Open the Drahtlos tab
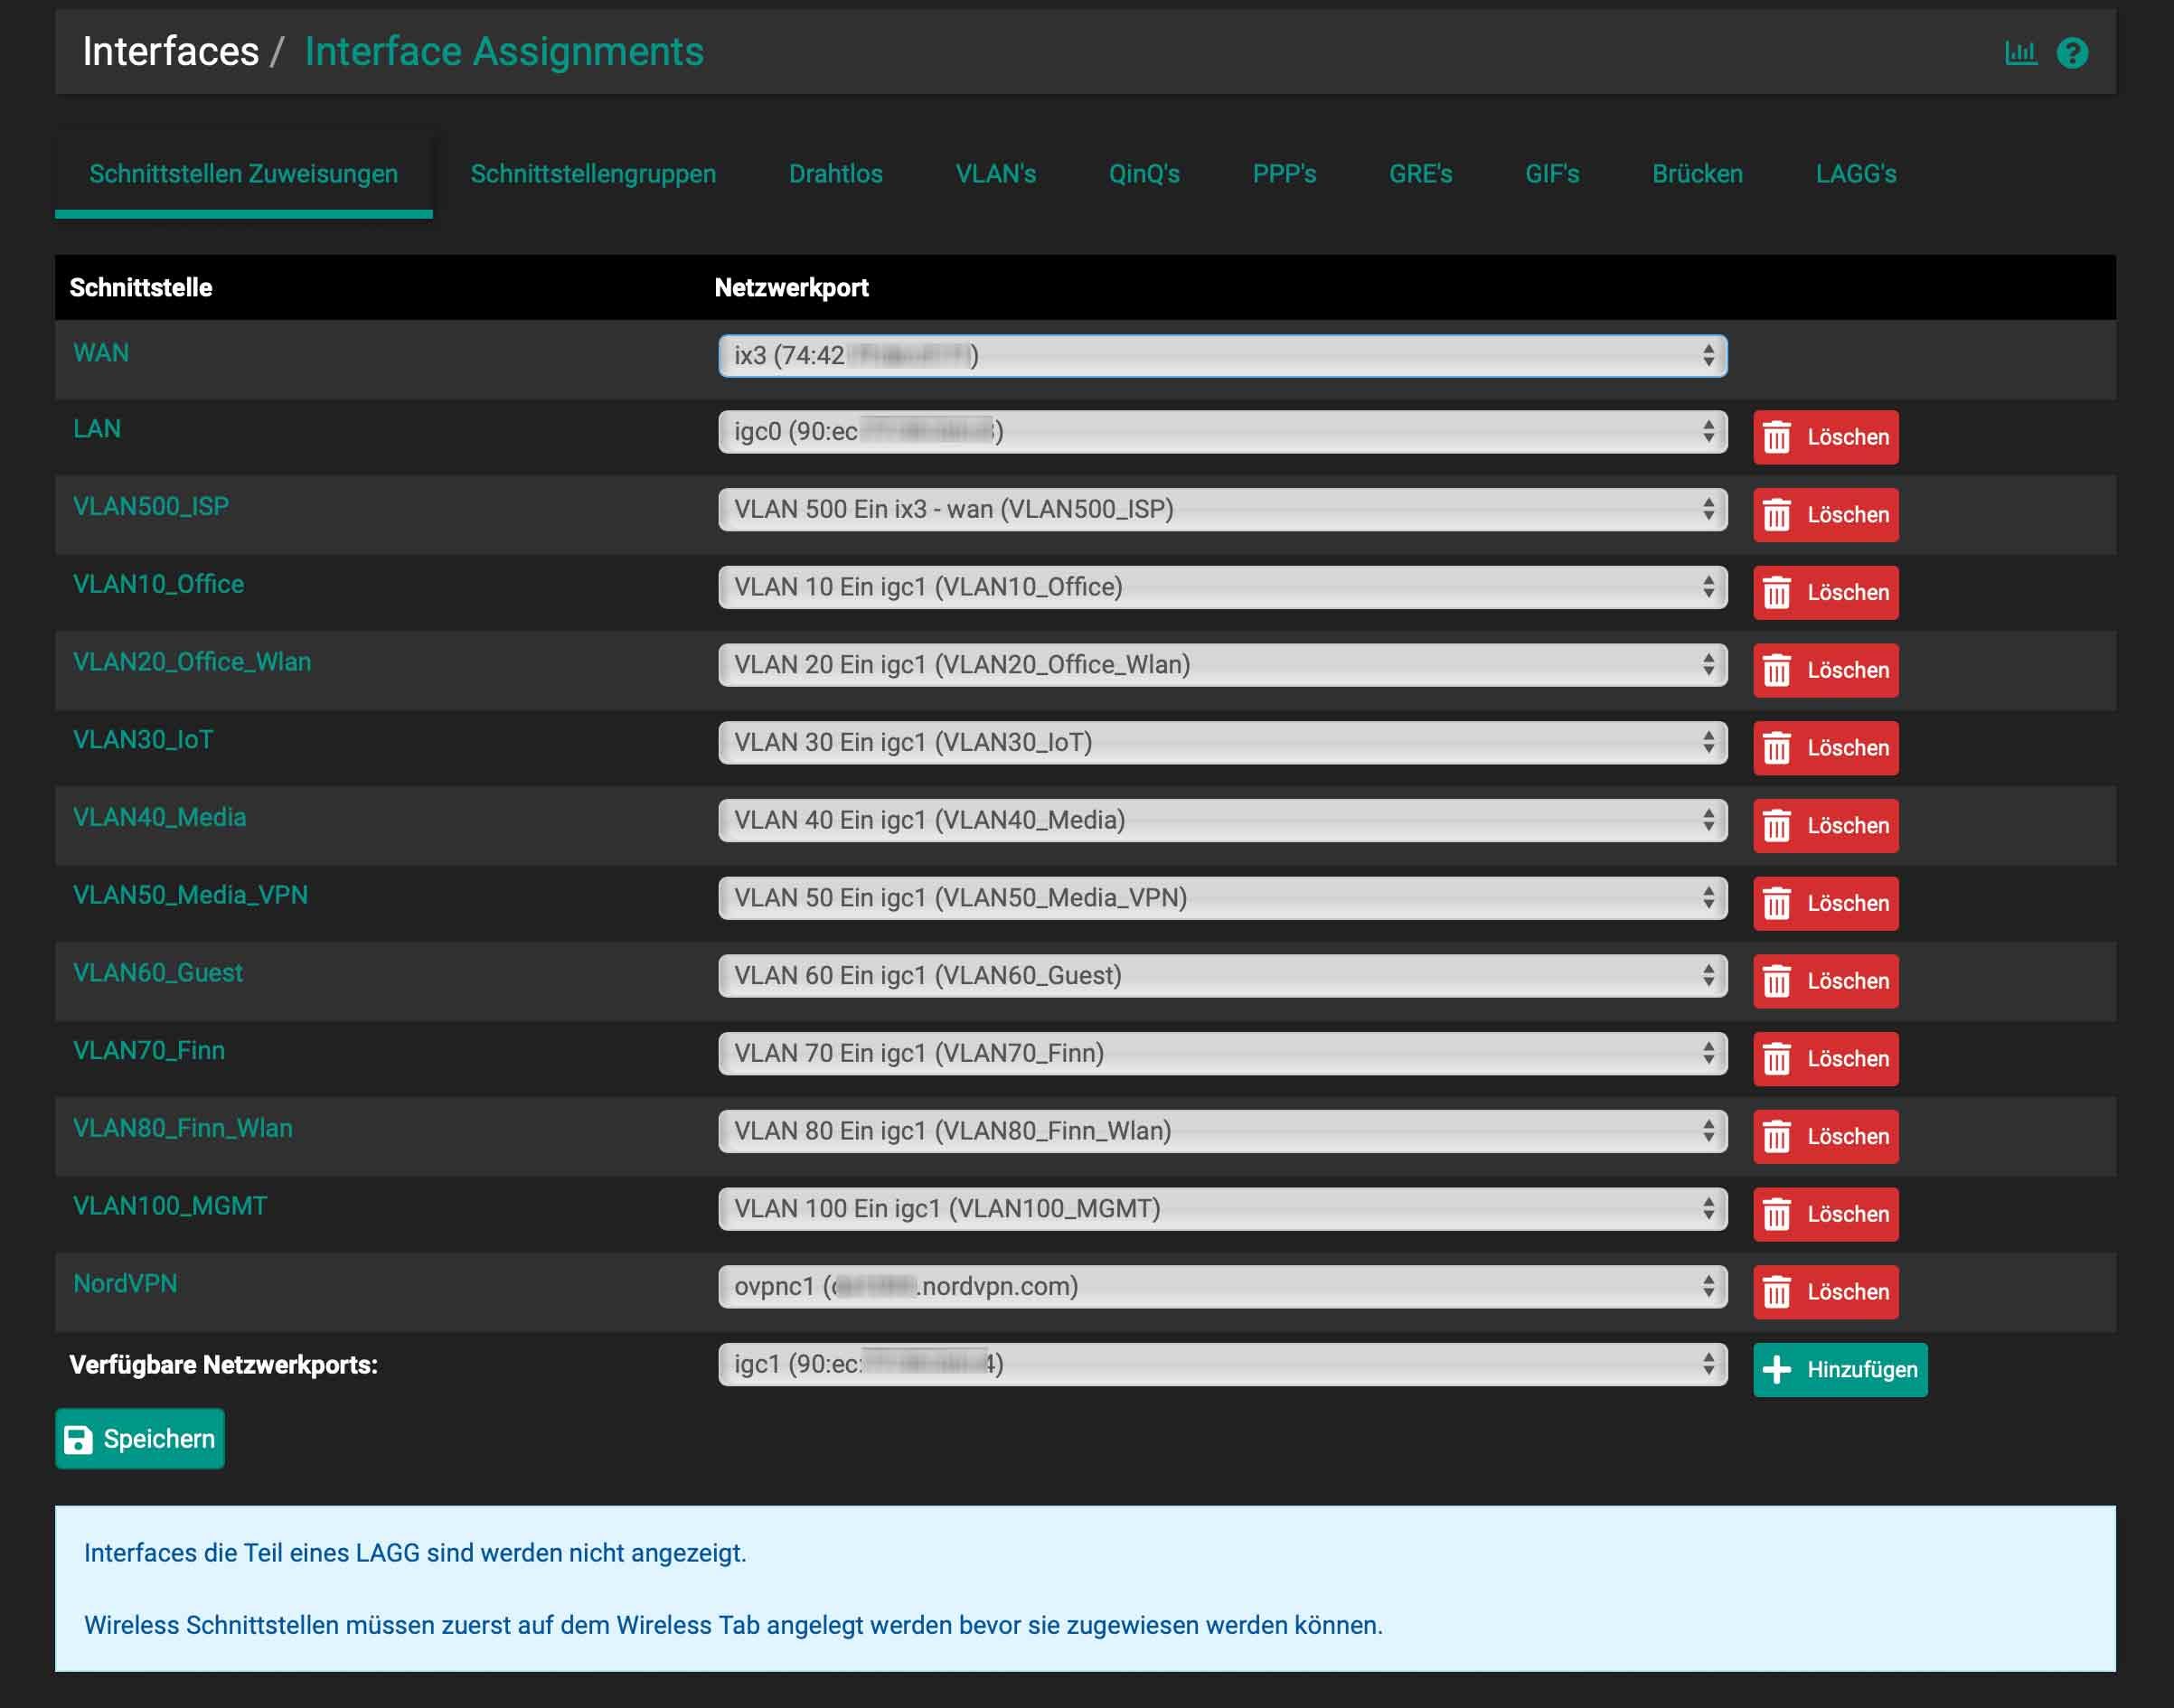The height and width of the screenshot is (1708, 2174). [x=836, y=173]
